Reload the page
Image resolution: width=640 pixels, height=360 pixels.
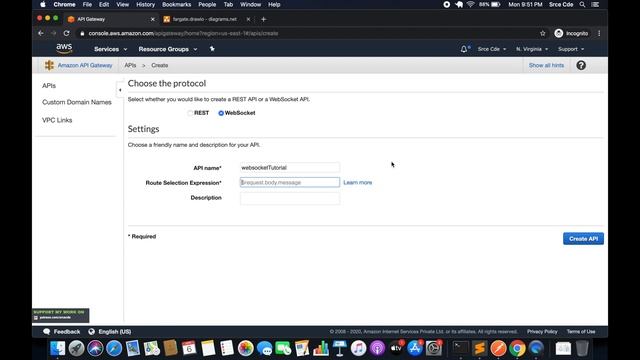[67, 33]
